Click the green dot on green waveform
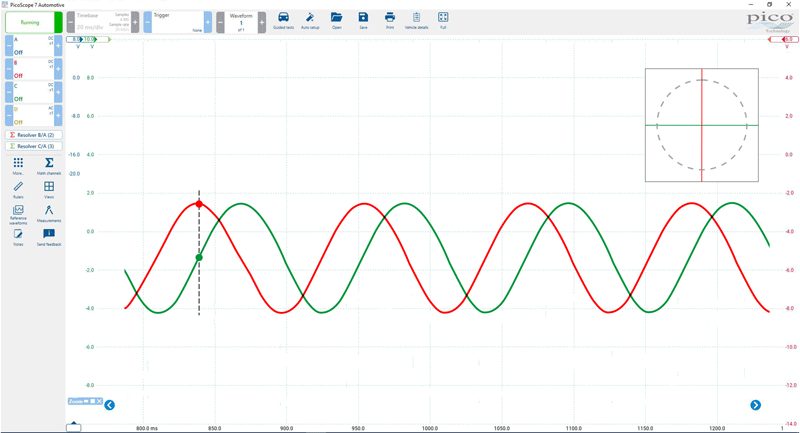 [x=199, y=258]
